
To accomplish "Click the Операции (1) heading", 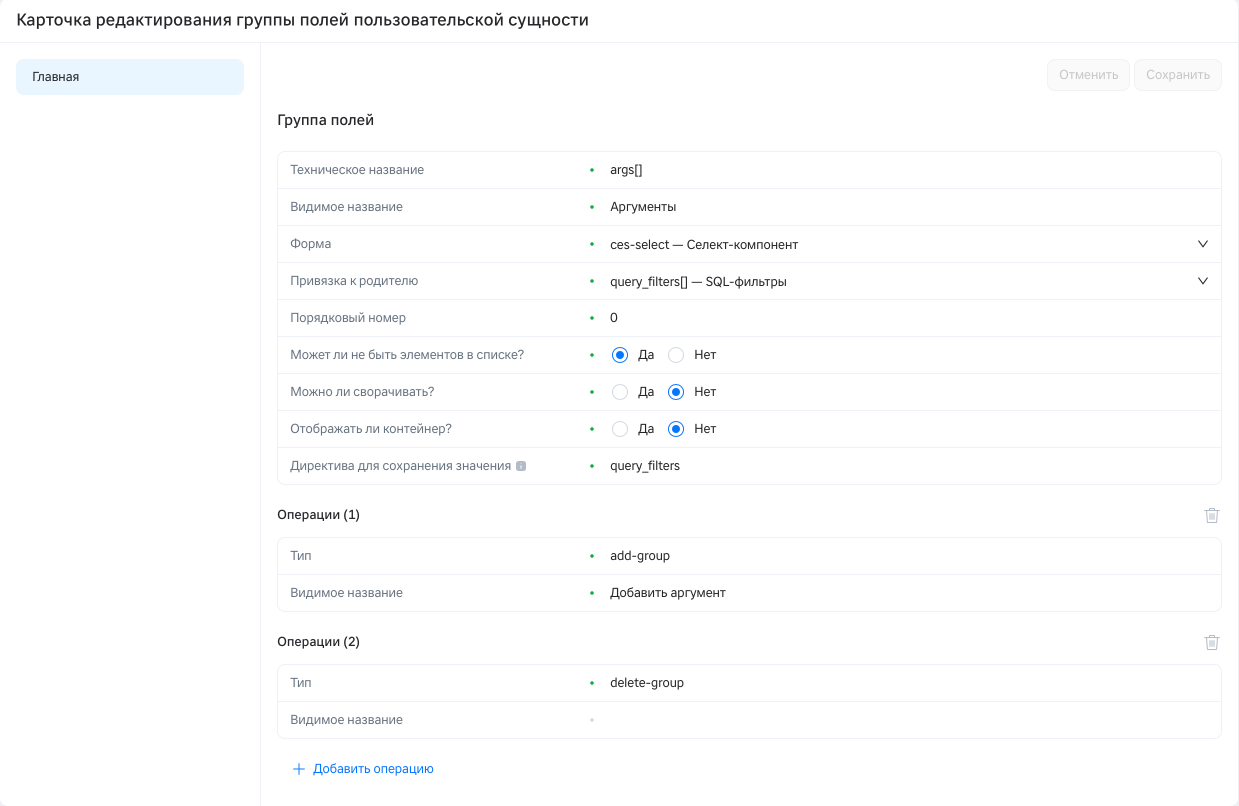I will (318, 515).
